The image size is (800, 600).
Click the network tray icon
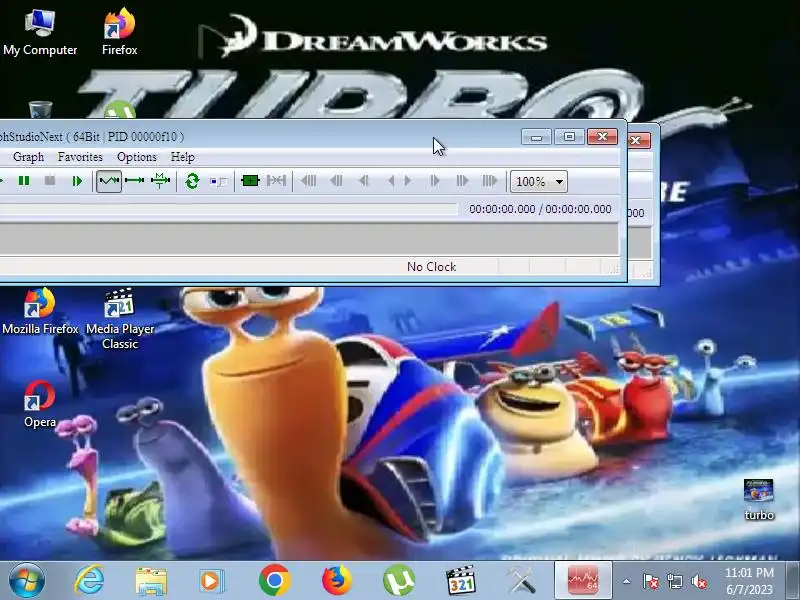pyautogui.click(x=674, y=581)
